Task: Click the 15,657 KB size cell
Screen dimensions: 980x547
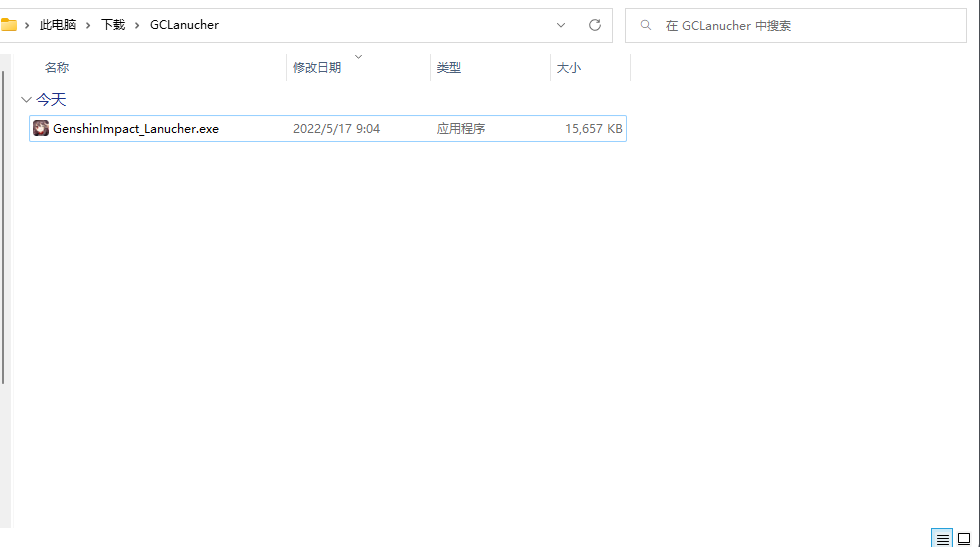Action: pyautogui.click(x=593, y=129)
